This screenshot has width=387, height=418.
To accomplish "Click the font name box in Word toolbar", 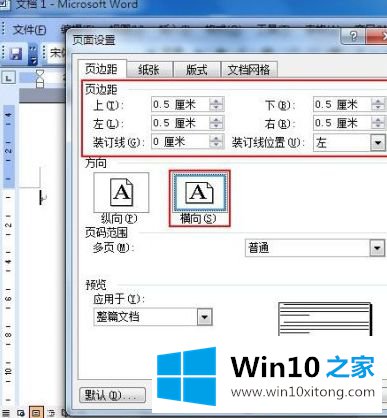I will coord(57,53).
